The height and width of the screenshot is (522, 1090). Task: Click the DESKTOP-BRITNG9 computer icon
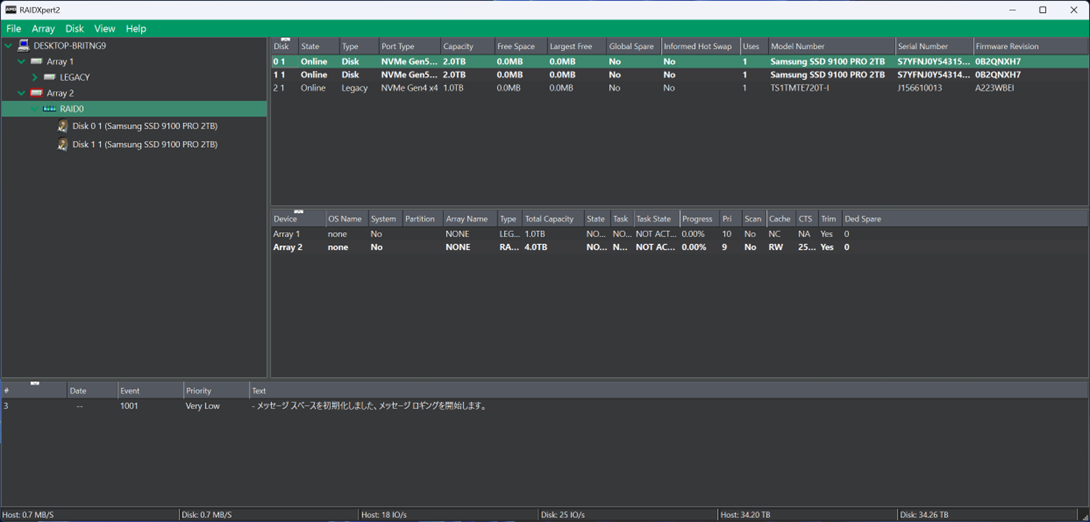click(23, 46)
